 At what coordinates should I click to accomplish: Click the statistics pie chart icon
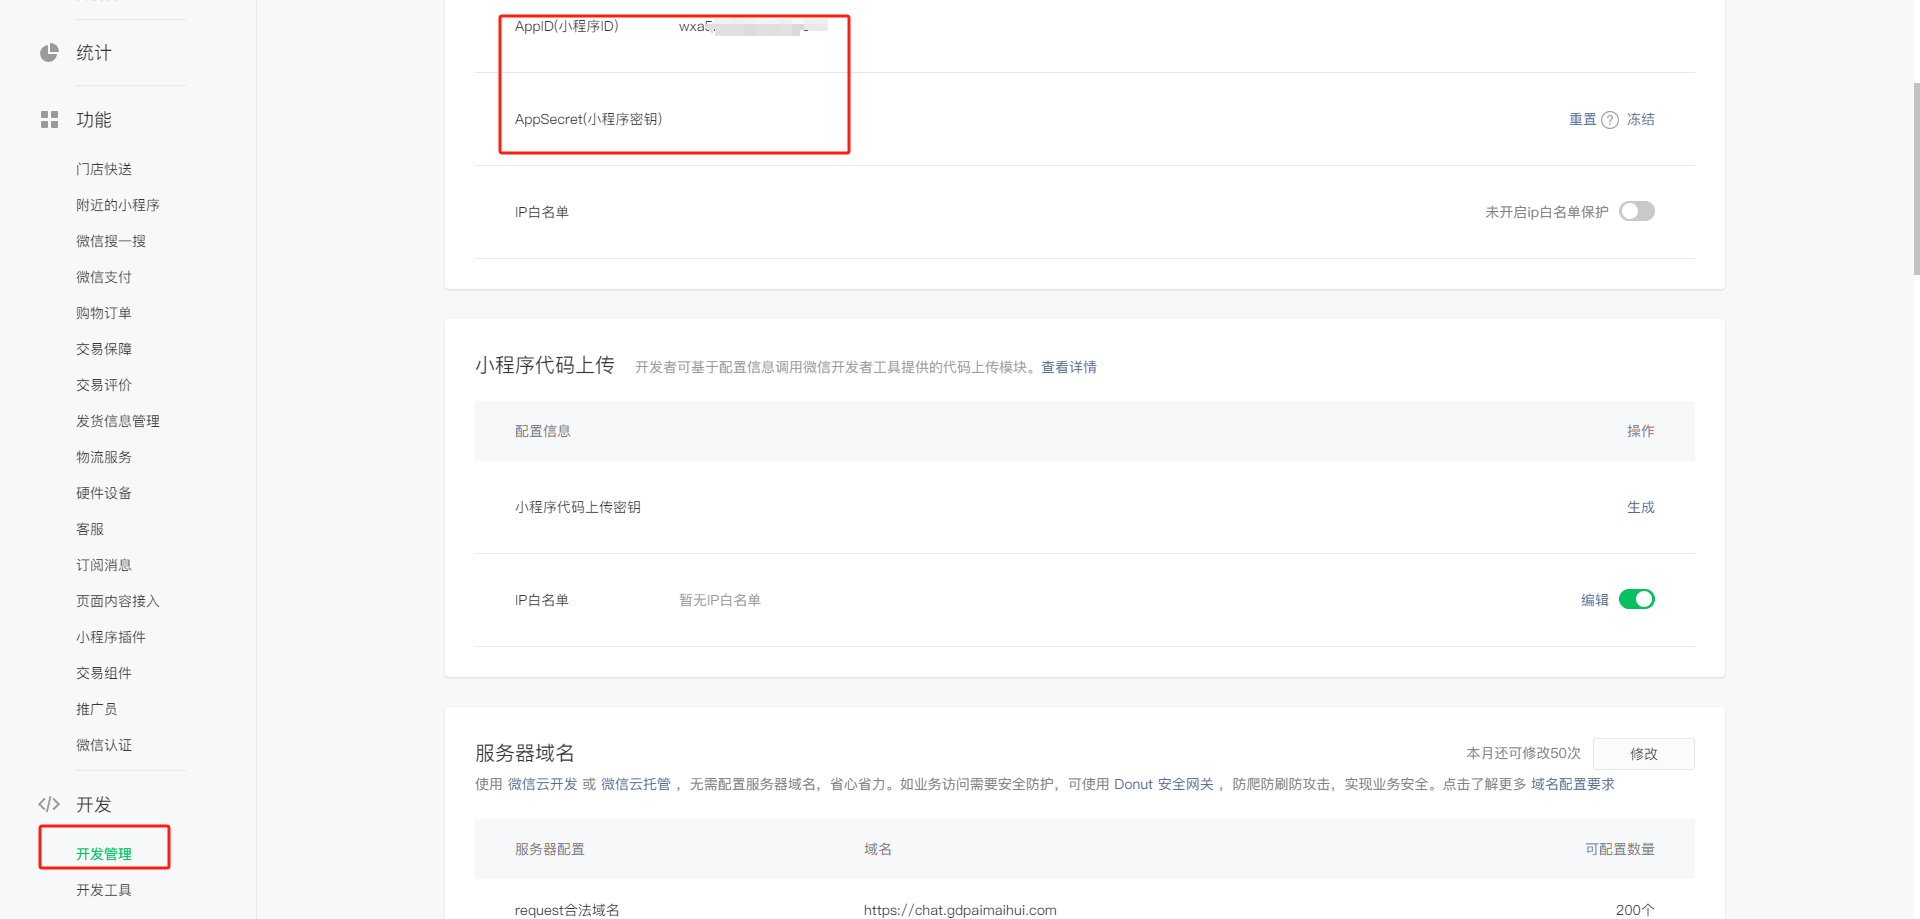(49, 53)
